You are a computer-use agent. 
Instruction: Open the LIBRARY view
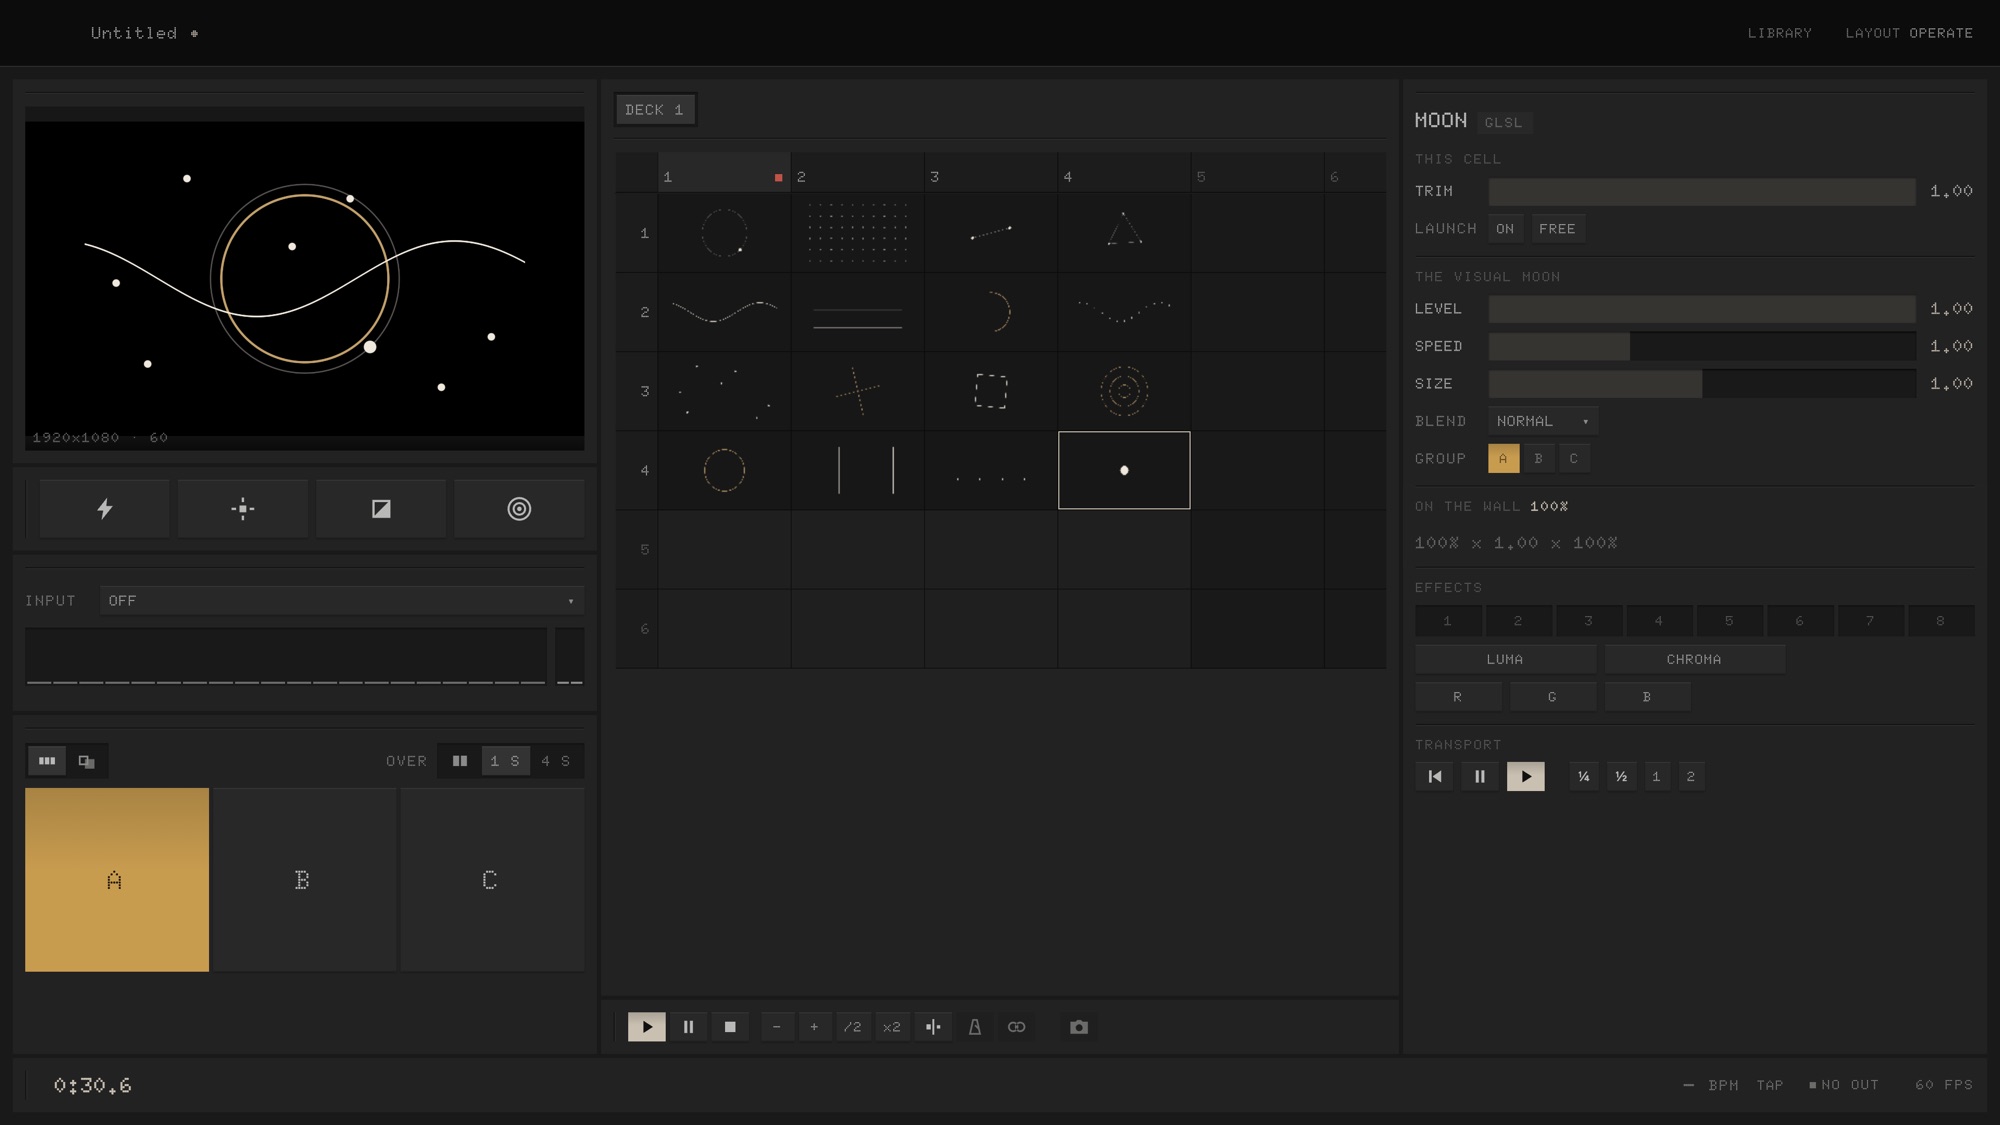coord(1780,33)
